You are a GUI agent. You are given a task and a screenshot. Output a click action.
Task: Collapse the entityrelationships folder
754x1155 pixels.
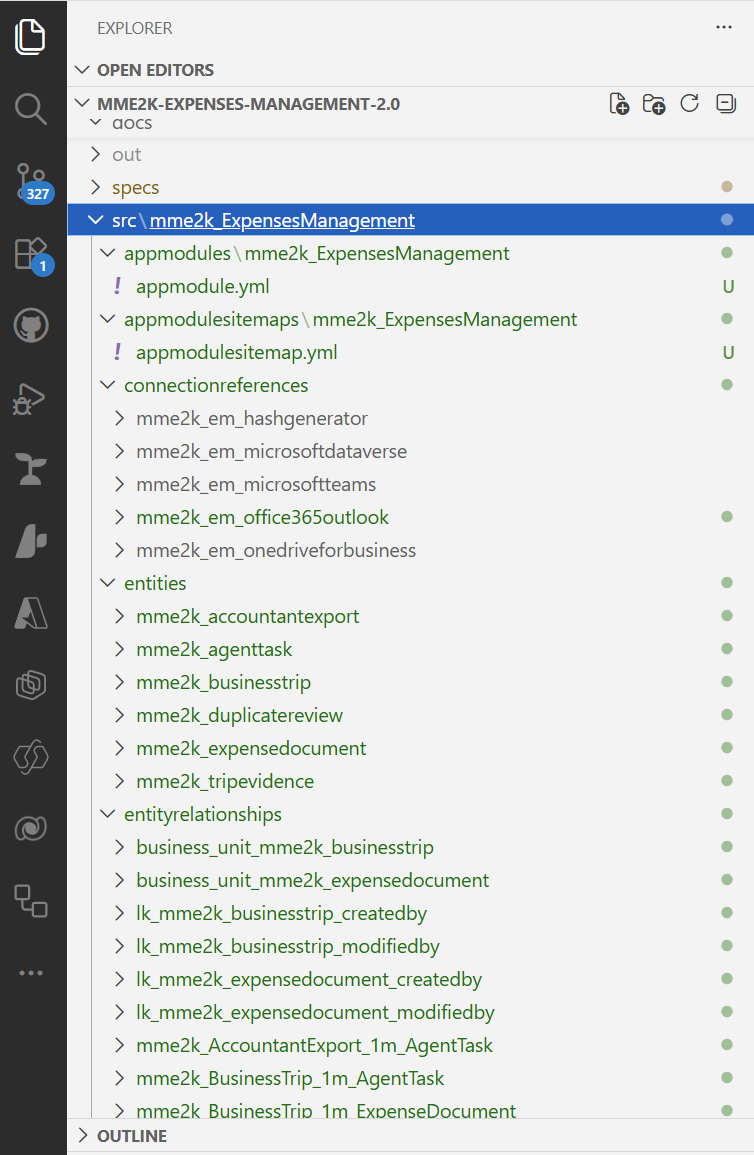(x=410, y=815)
